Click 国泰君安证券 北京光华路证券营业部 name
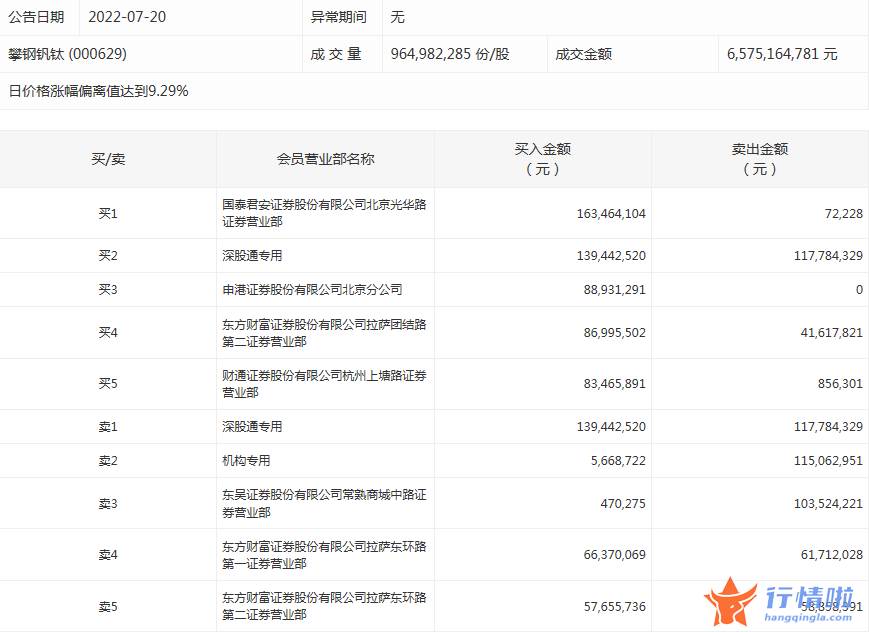Viewport: 869px width, 632px height. point(324,213)
